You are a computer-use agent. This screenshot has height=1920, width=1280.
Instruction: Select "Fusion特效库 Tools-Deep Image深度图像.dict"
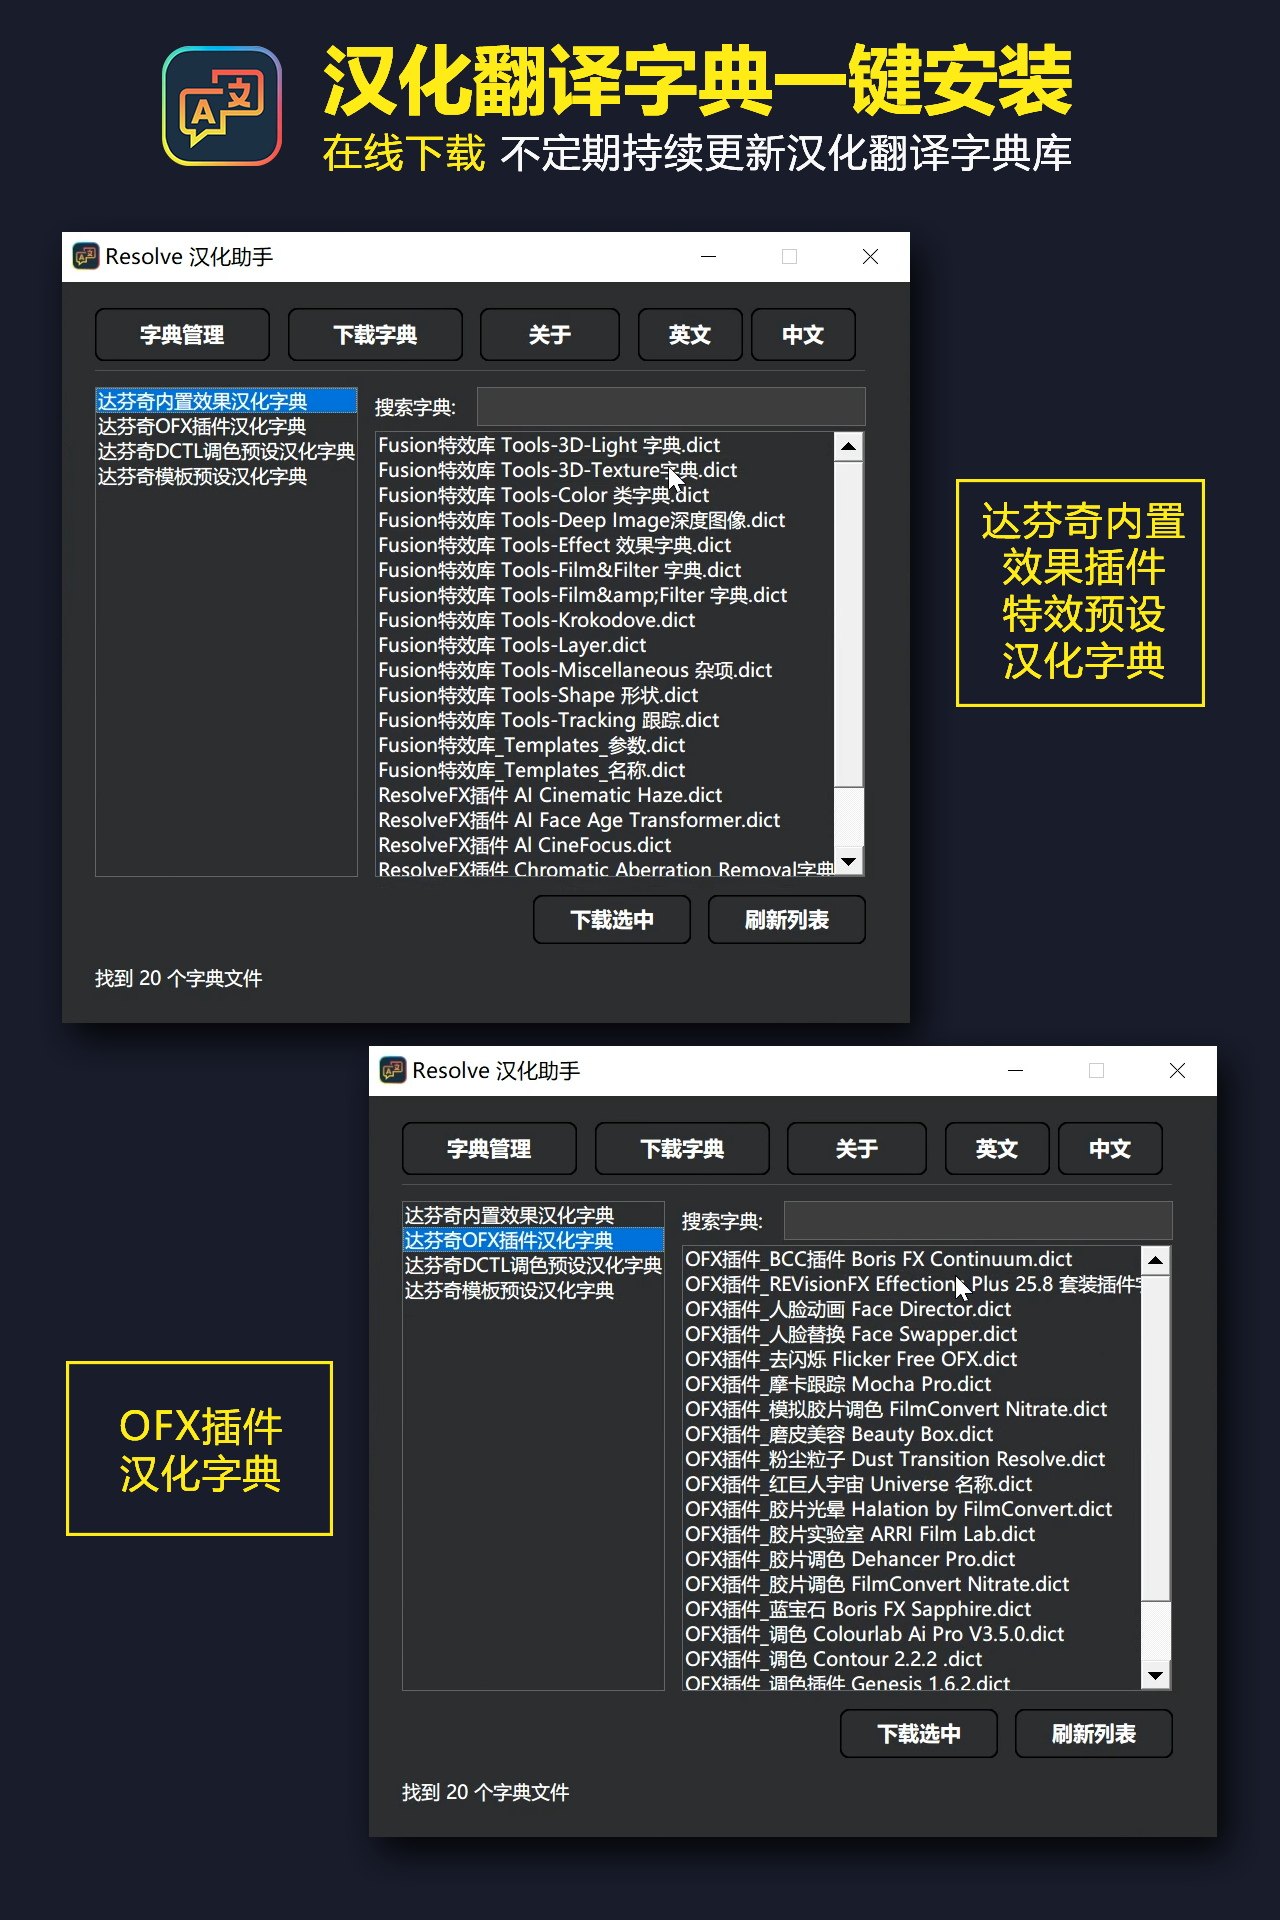(605, 520)
